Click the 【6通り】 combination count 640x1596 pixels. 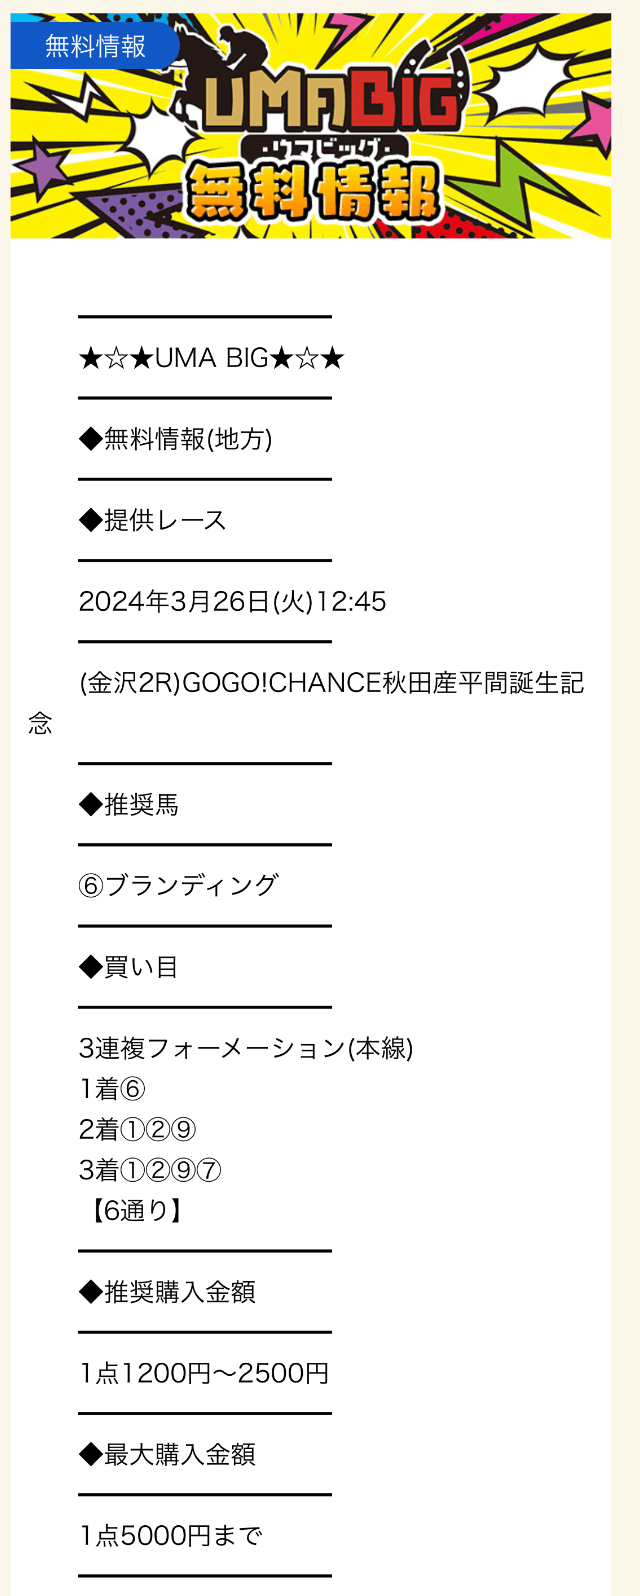[x=135, y=1211]
